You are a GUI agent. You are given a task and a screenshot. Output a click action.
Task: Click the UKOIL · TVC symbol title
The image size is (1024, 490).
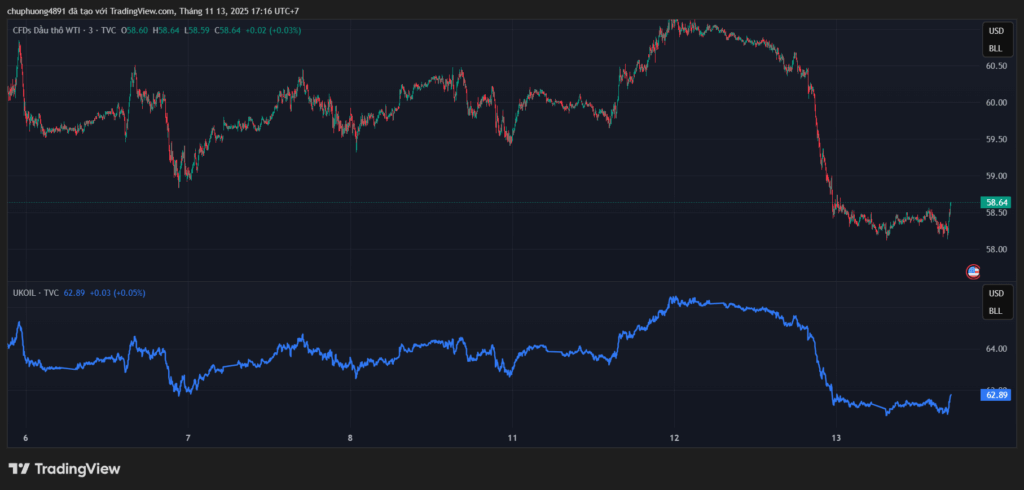click(x=34, y=293)
